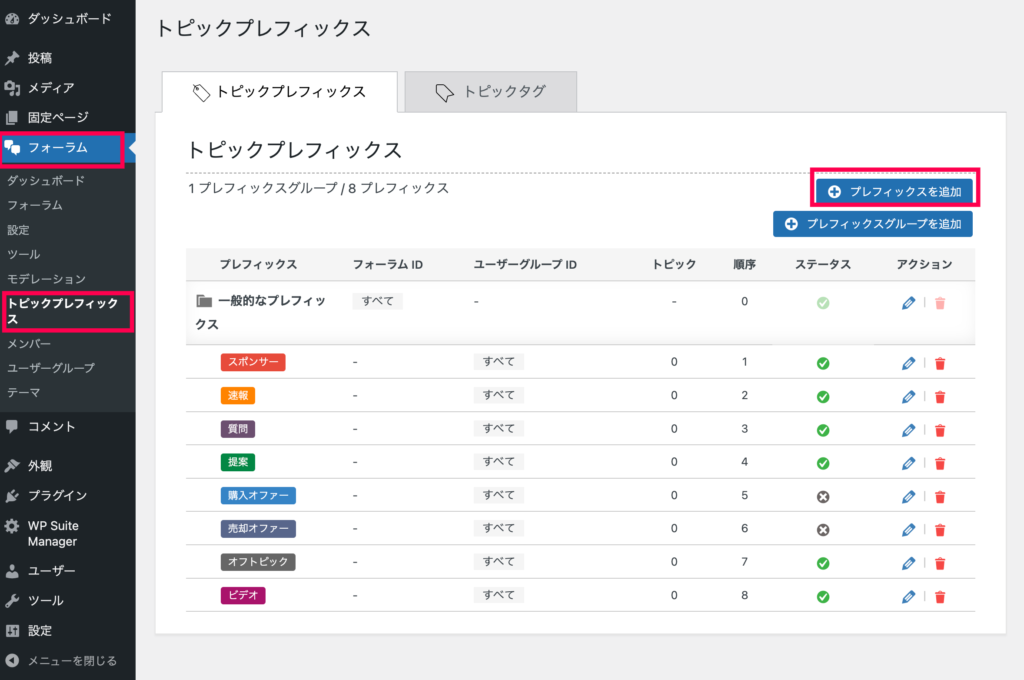
Task: Click the folder icon of 一般的なプレフィックス group
Action: point(204,301)
